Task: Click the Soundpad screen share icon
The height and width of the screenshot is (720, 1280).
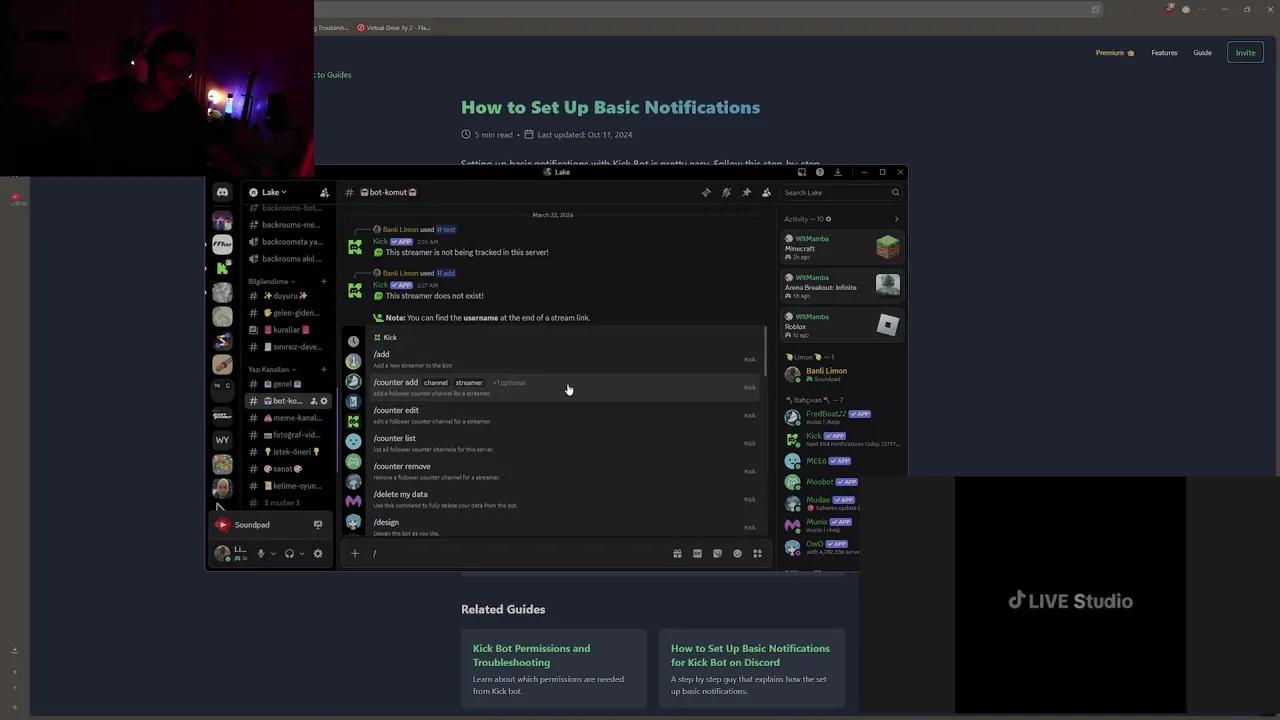Action: coord(318,524)
